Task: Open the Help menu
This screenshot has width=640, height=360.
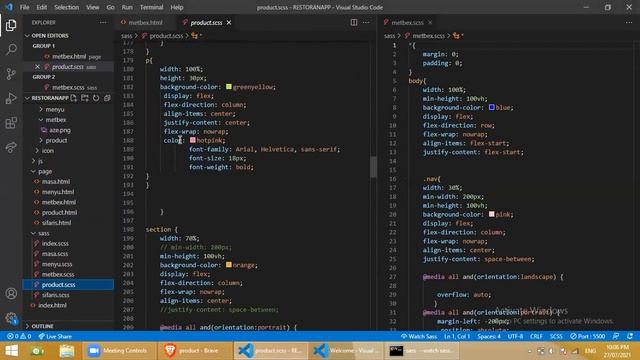Action: 177,7
